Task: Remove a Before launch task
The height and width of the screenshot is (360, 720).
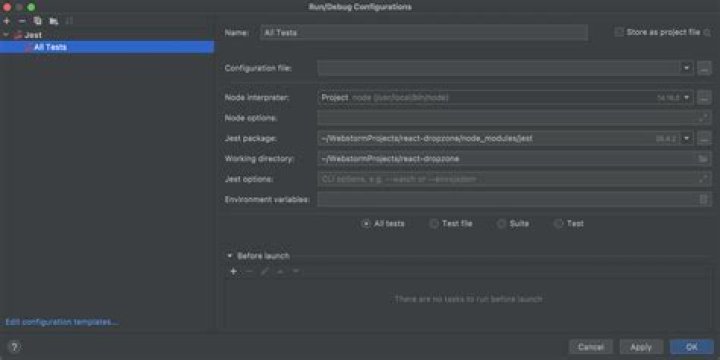Action: pos(249,271)
